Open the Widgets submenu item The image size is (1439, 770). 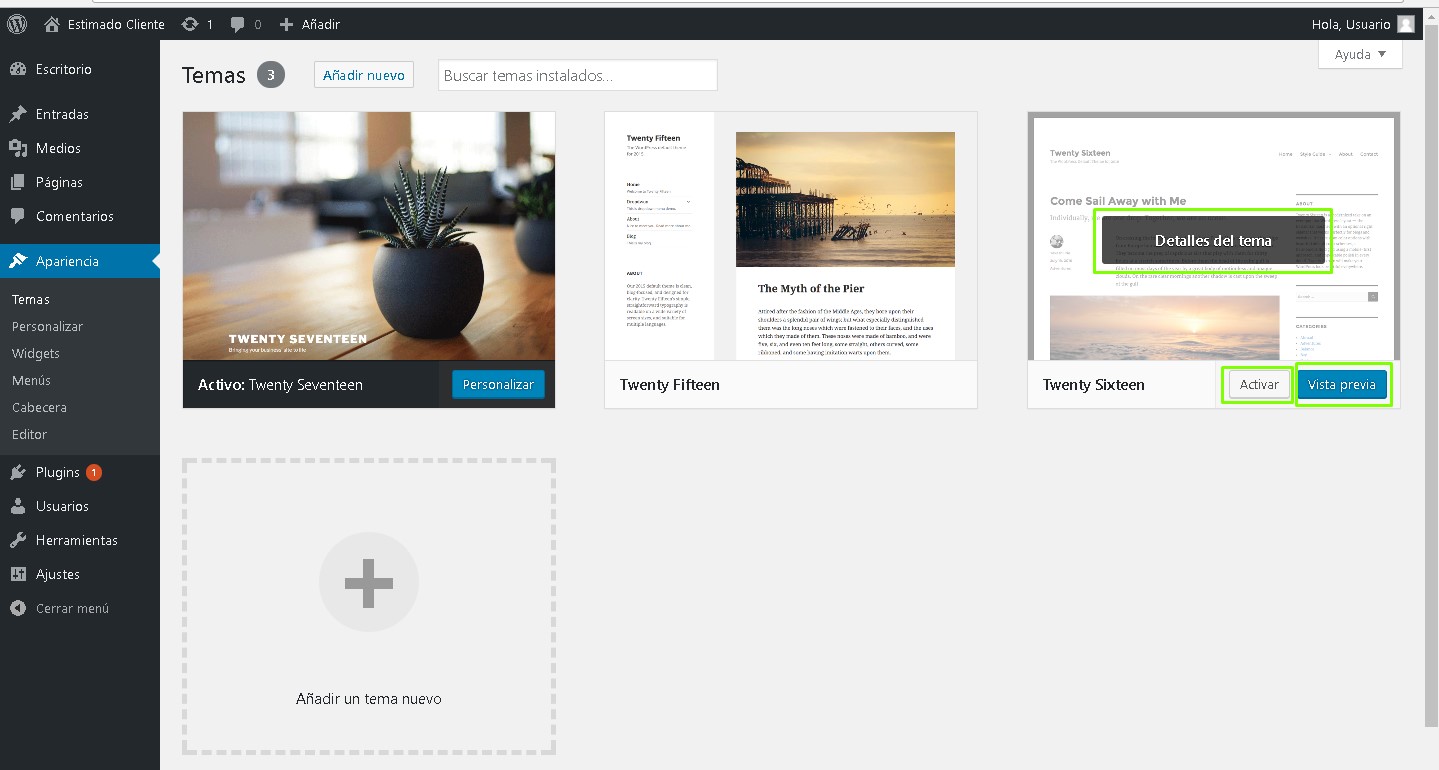[36, 353]
